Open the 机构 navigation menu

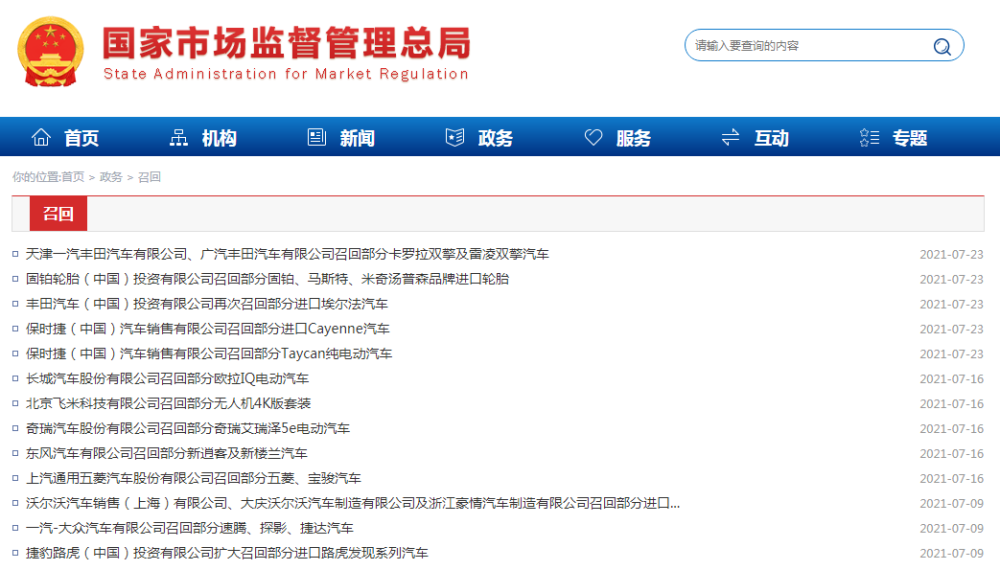[x=219, y=138]
